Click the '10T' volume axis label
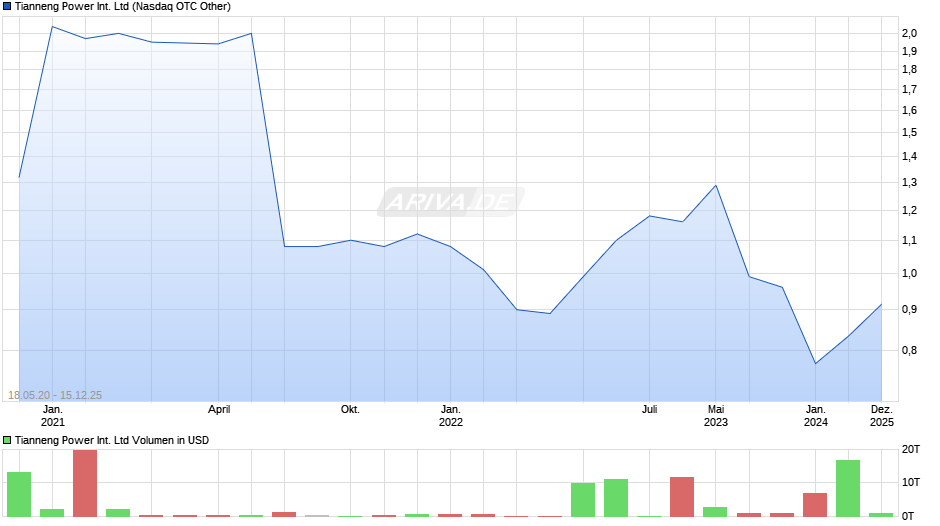Image resolution: width=940 pixels, height=526 pixels. coord(911,482)
